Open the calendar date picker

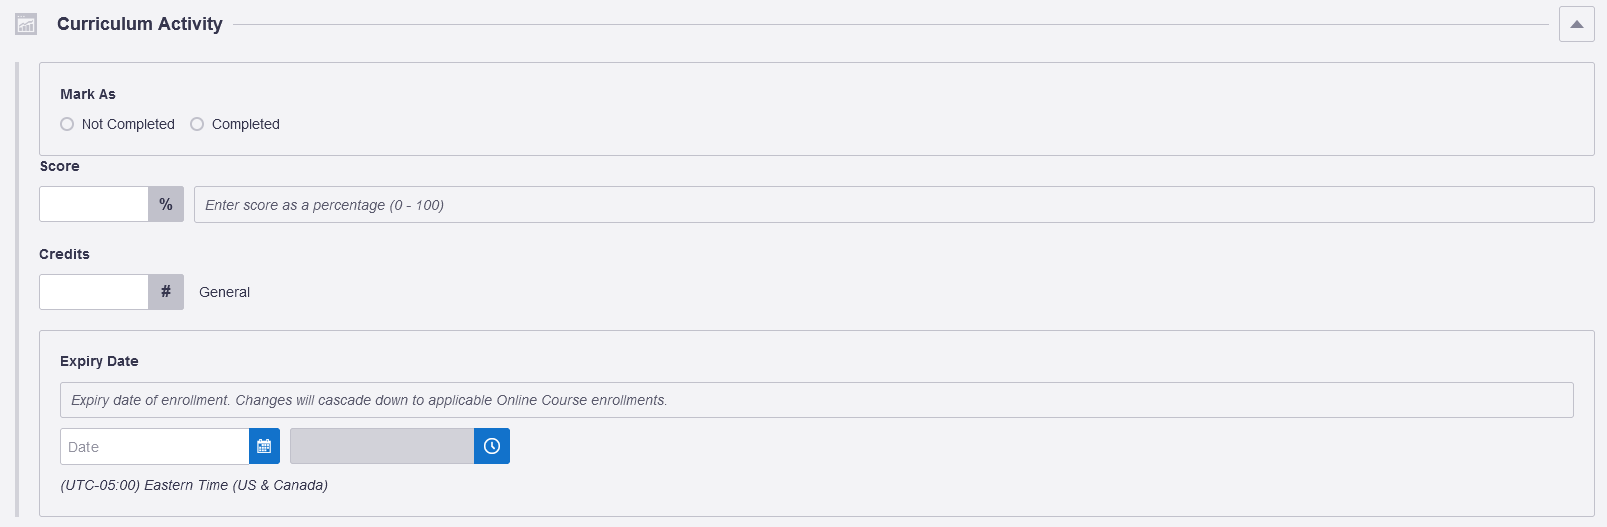264,447
